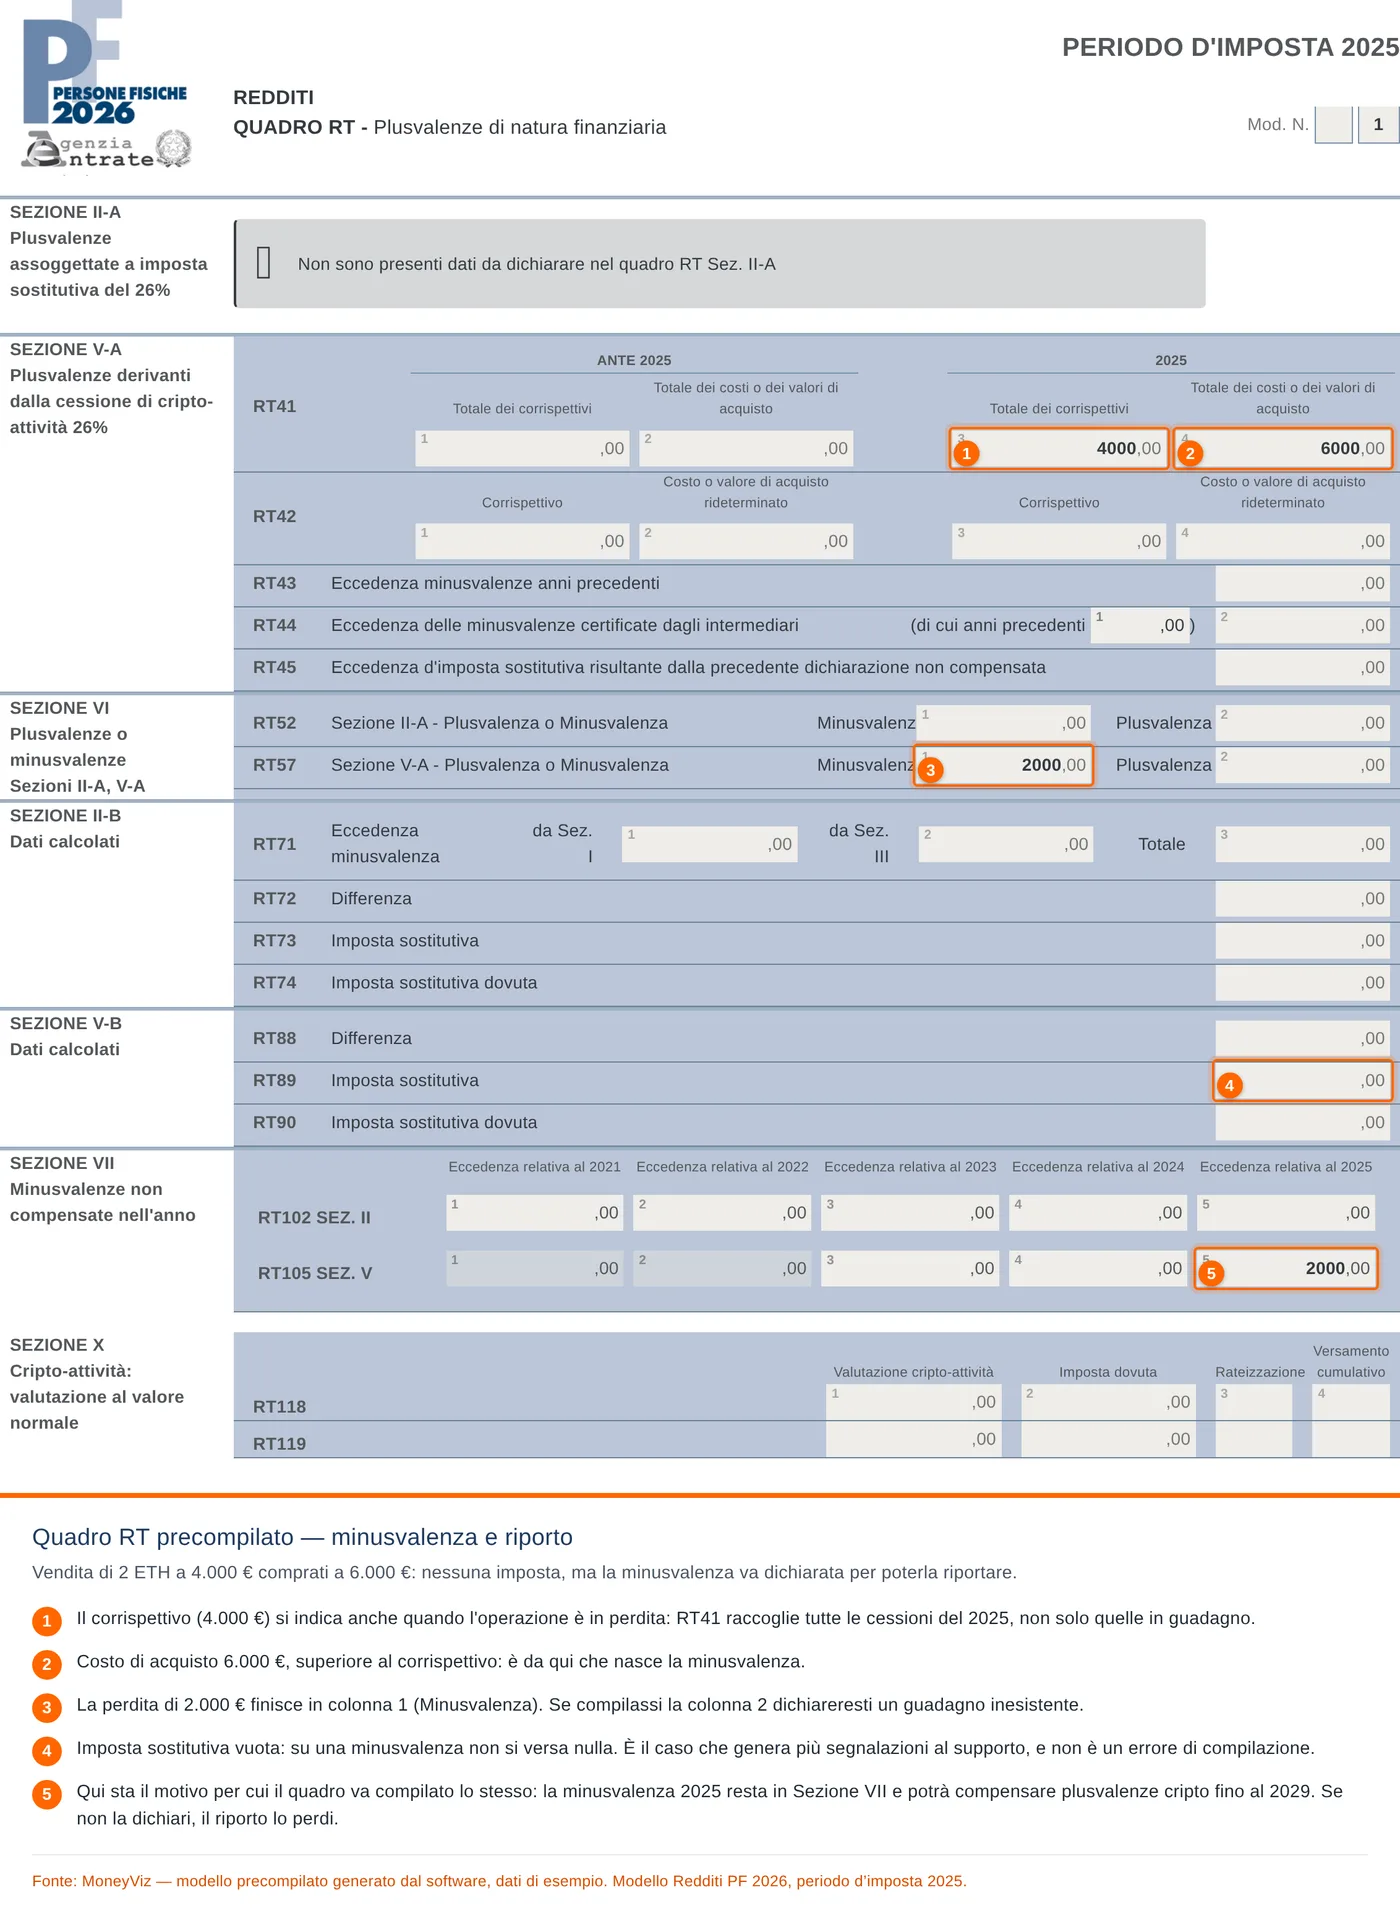The height and width of the screenshot is (1931, 1400).
Task: Click RT102 Sez. II Eccedenza 2022 field
Action: tap(723, 1213)
